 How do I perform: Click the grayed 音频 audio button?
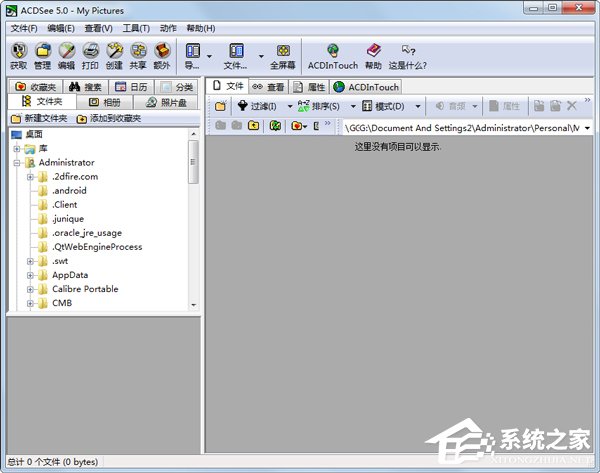(x=452, y=106)
